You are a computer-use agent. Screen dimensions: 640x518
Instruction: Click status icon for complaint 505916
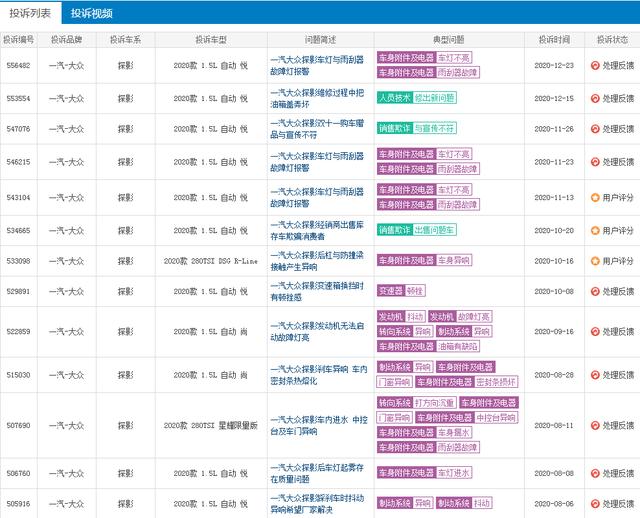point(595,504)
